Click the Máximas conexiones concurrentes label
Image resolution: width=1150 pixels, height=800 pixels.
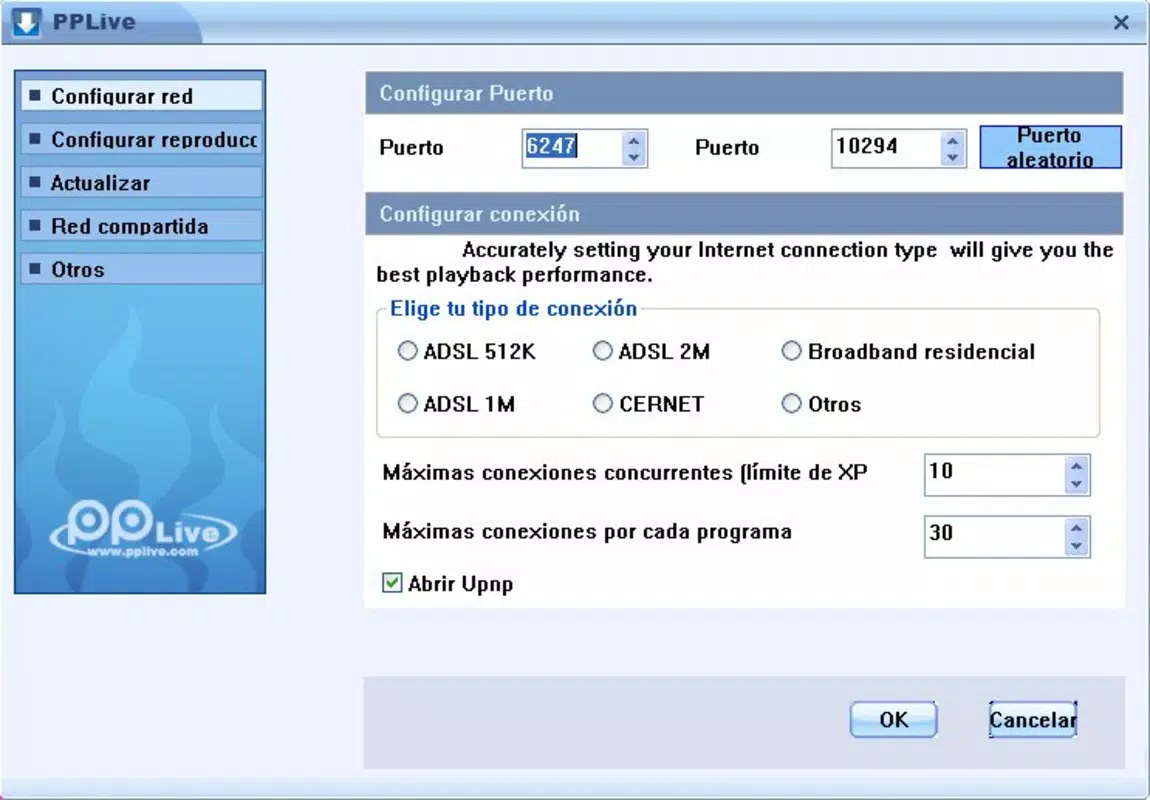pos(625,472)
